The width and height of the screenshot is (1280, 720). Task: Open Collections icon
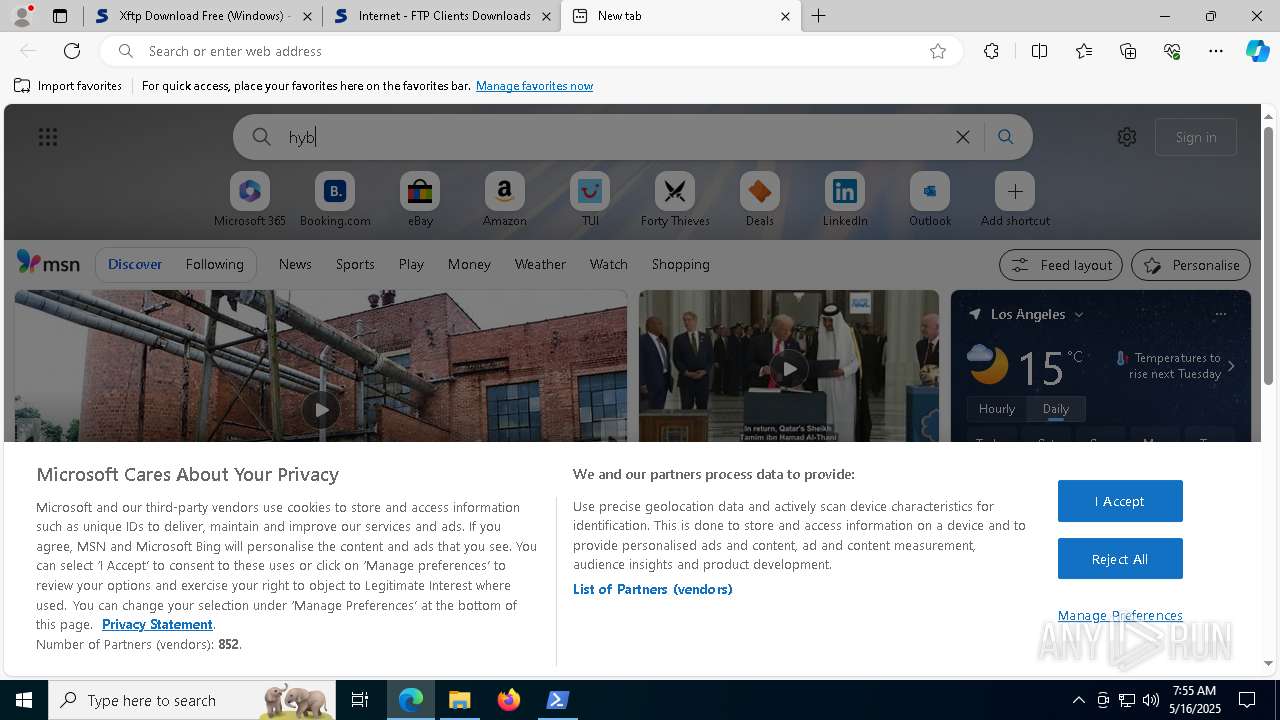1128,51
